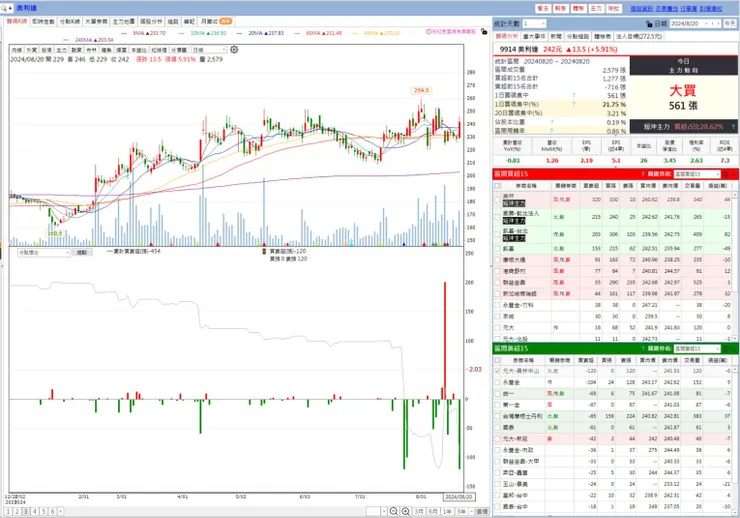Uncheck the 元大-員林中山 seller row checkbox
This screenshot has height=518, width=740.
click(x=497, y=371)
